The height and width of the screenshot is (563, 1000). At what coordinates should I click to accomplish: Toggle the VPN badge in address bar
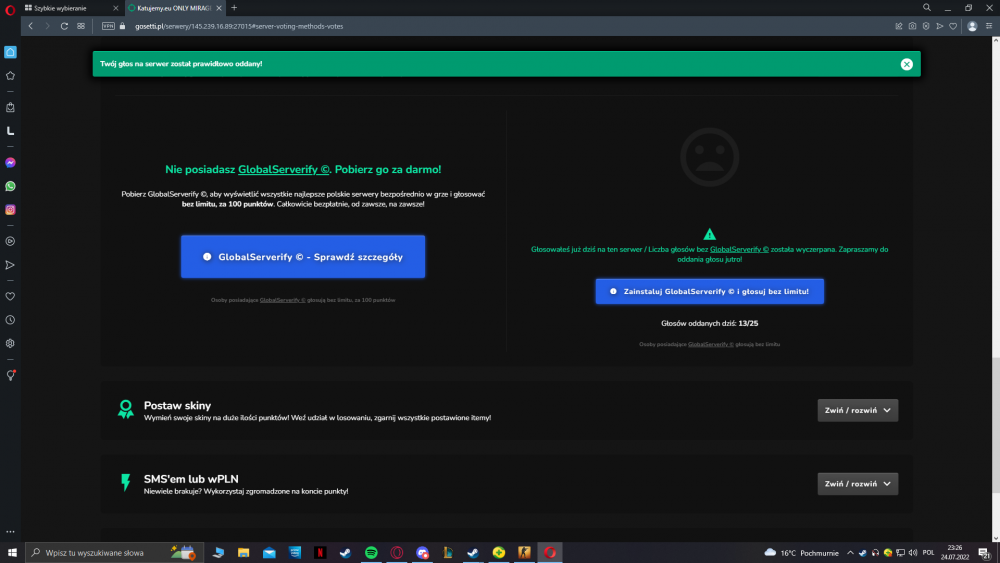[108, 26]
